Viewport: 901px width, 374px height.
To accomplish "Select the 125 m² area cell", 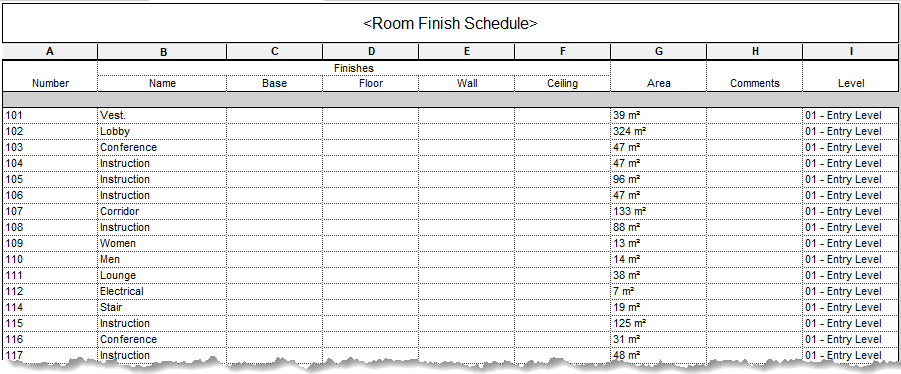I will pos(659,323).
